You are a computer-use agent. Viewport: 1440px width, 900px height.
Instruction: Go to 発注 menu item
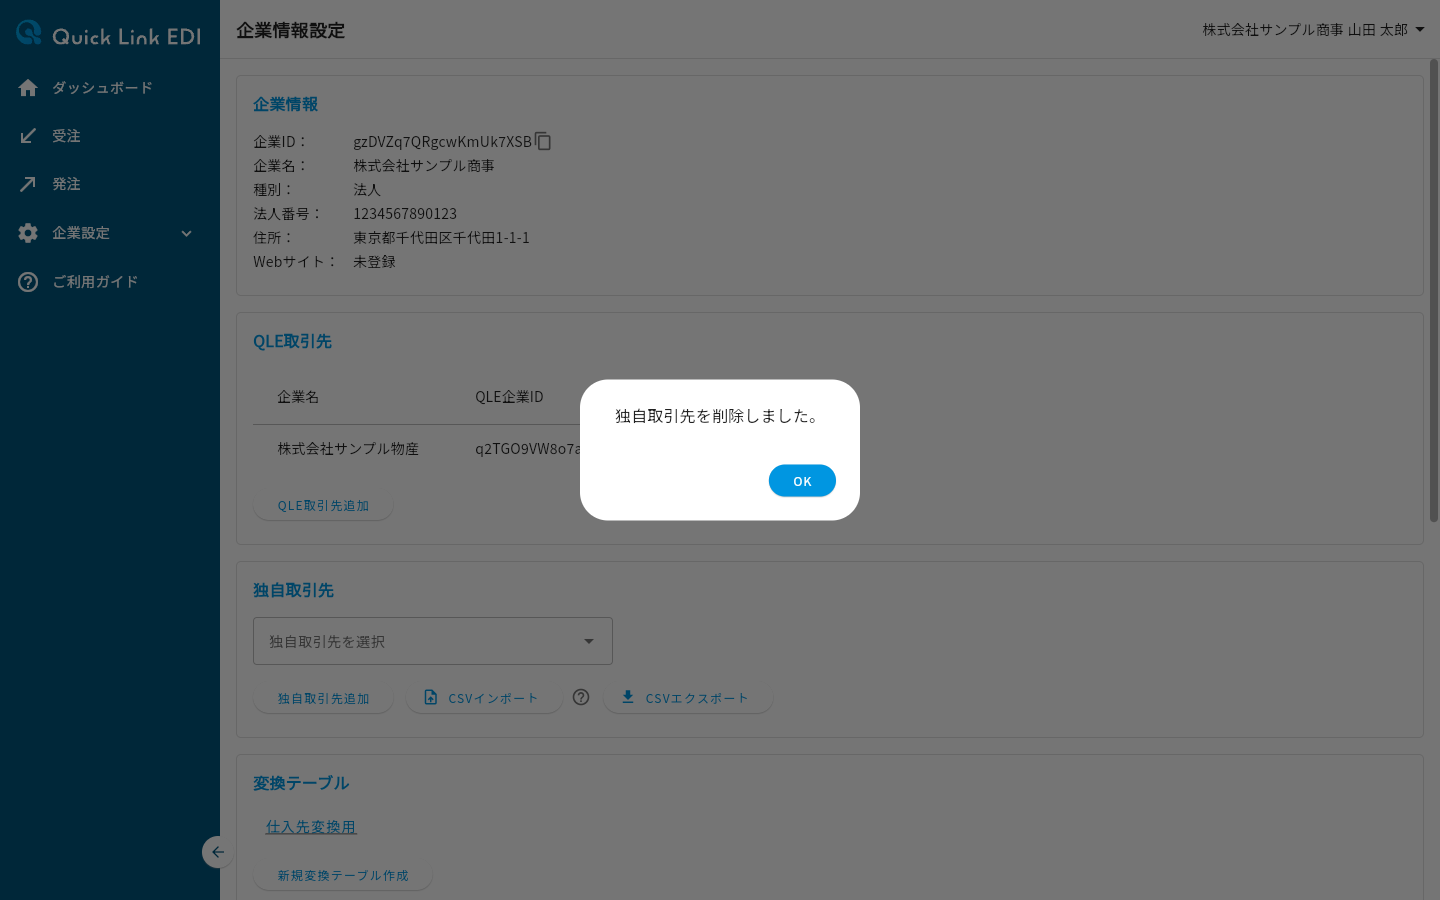tap(110, 184)
